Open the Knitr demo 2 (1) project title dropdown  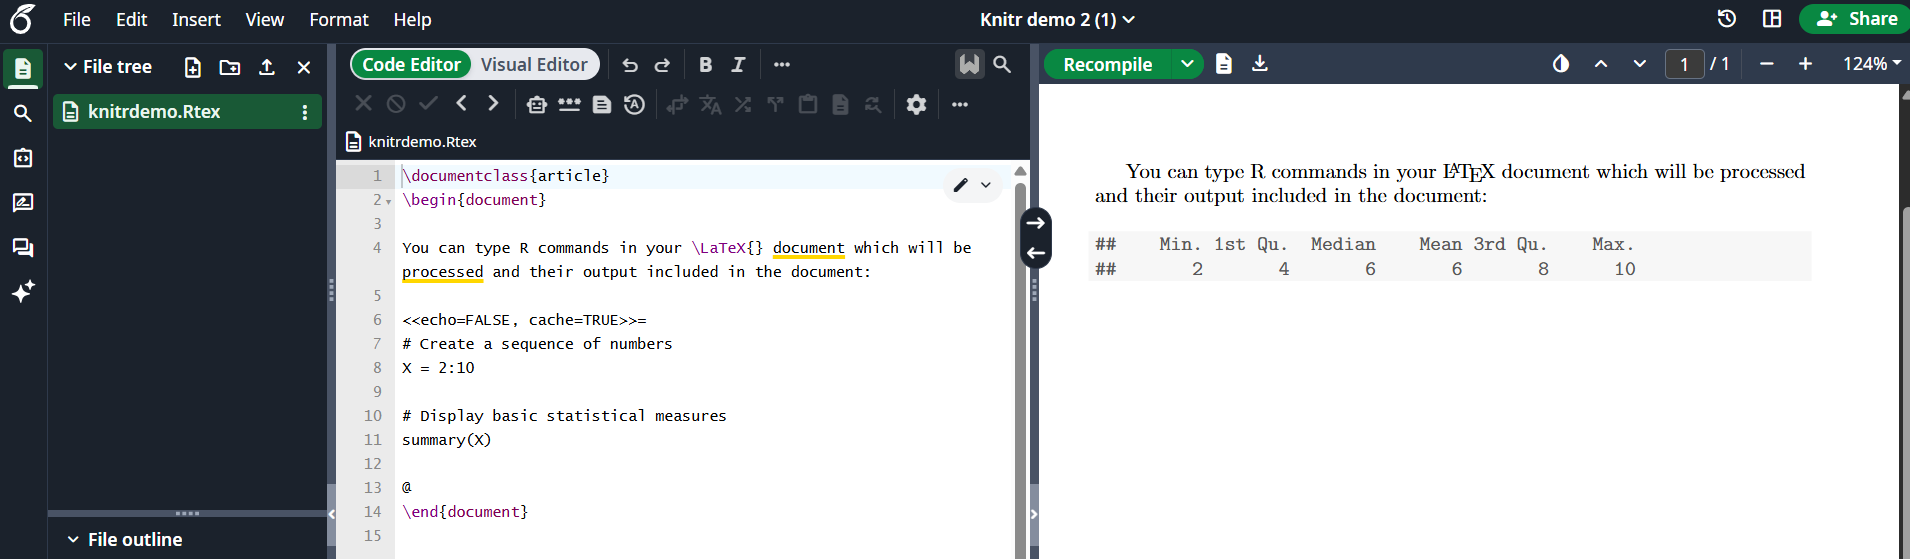[1057, 19]
